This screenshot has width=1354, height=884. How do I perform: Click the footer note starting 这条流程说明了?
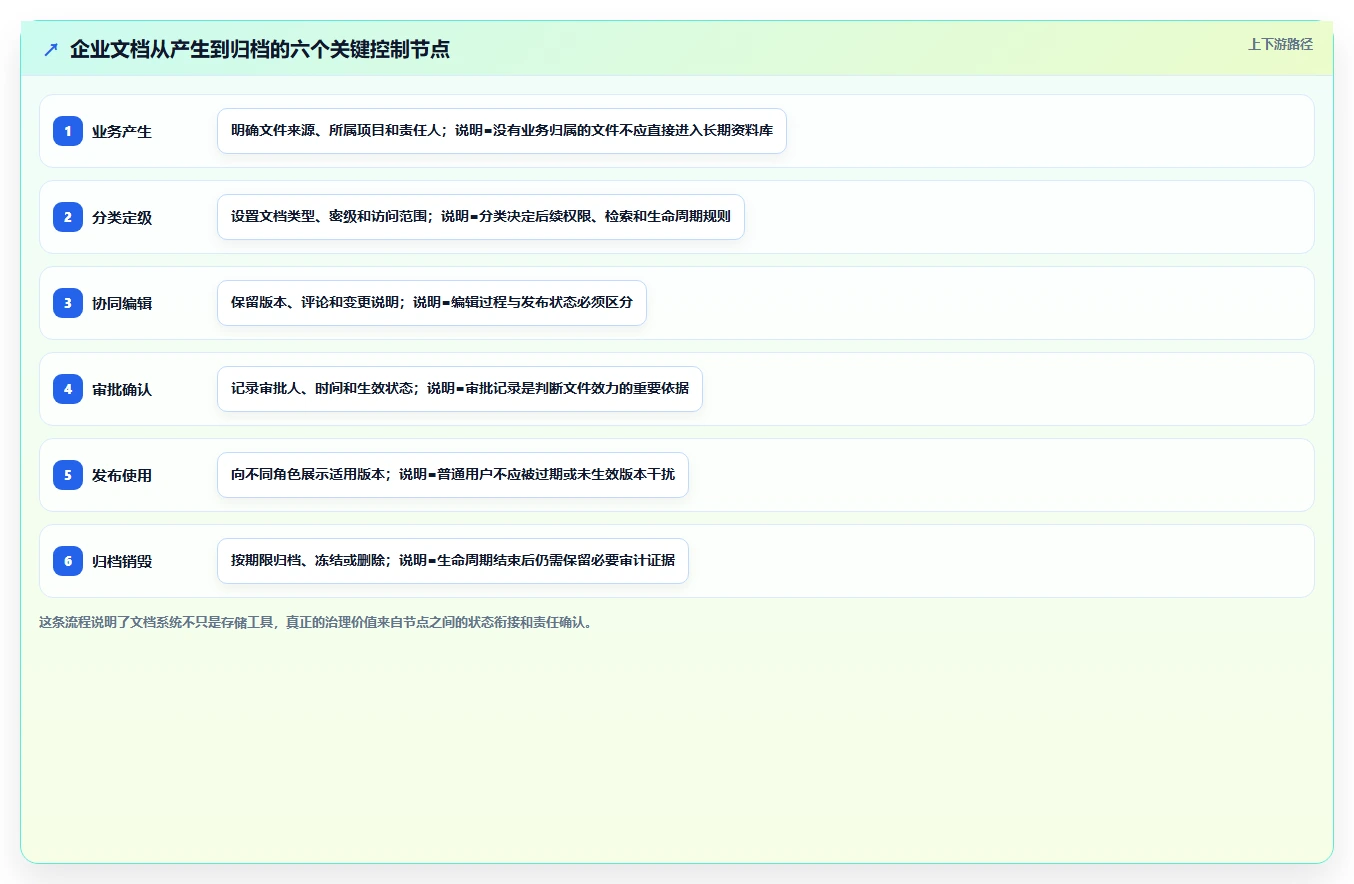click(x=317, y=622)
